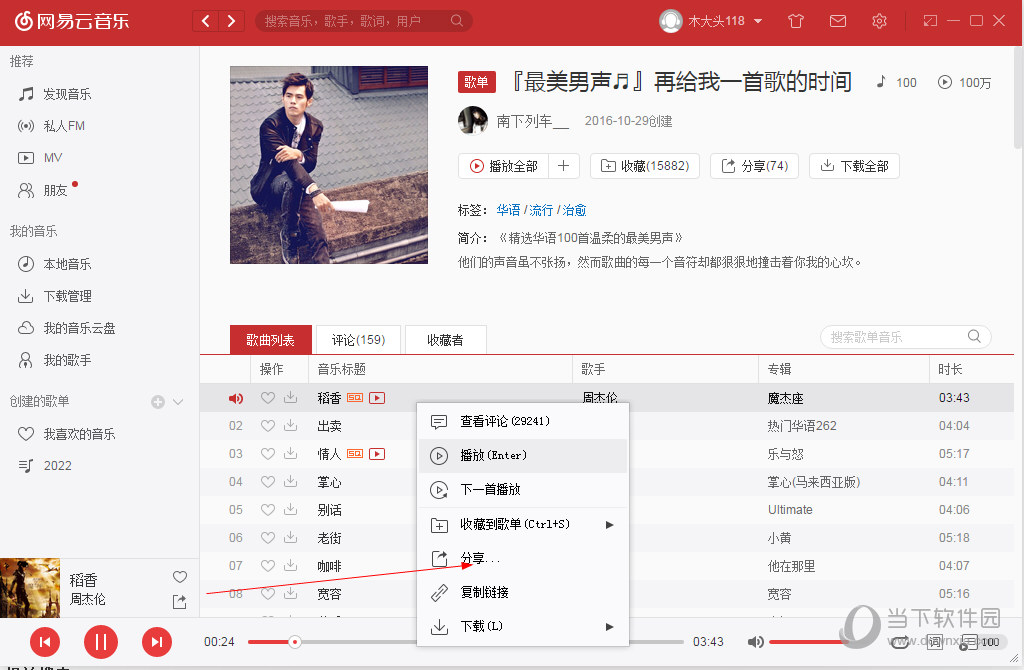
Task: Click the song search field 搜索歌单音乐
Action: [900, 337]
